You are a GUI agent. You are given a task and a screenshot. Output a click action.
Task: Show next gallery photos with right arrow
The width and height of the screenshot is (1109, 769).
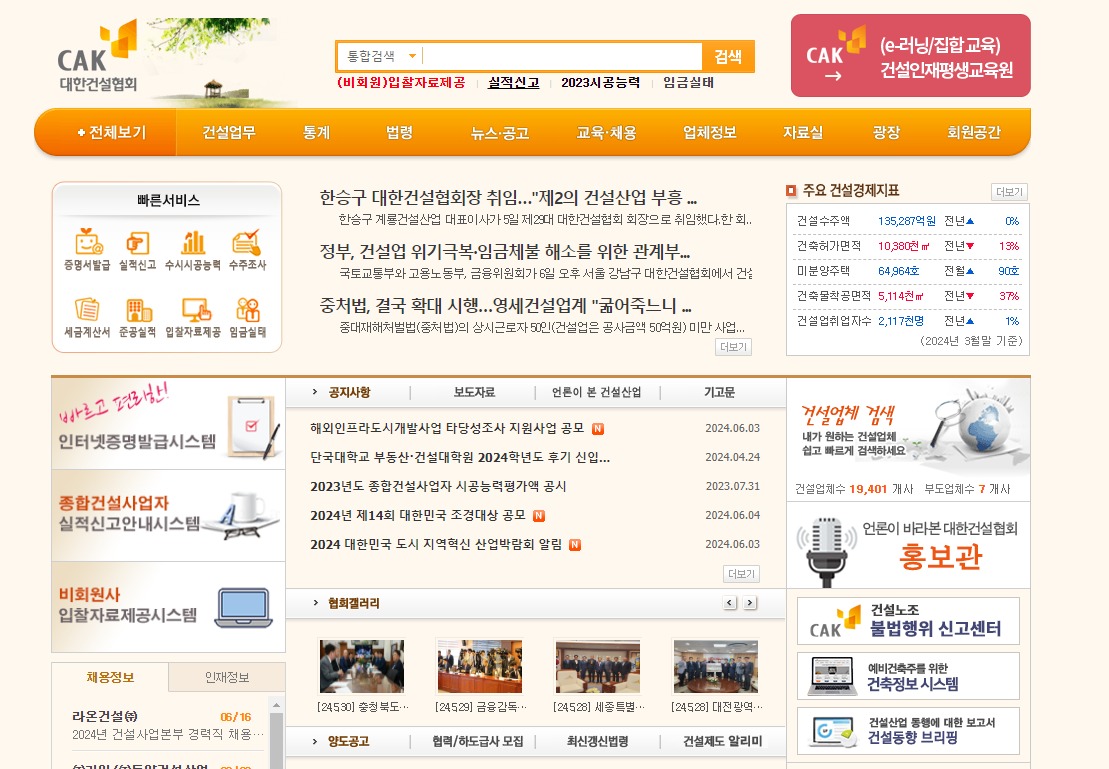(x=750, y=603)
